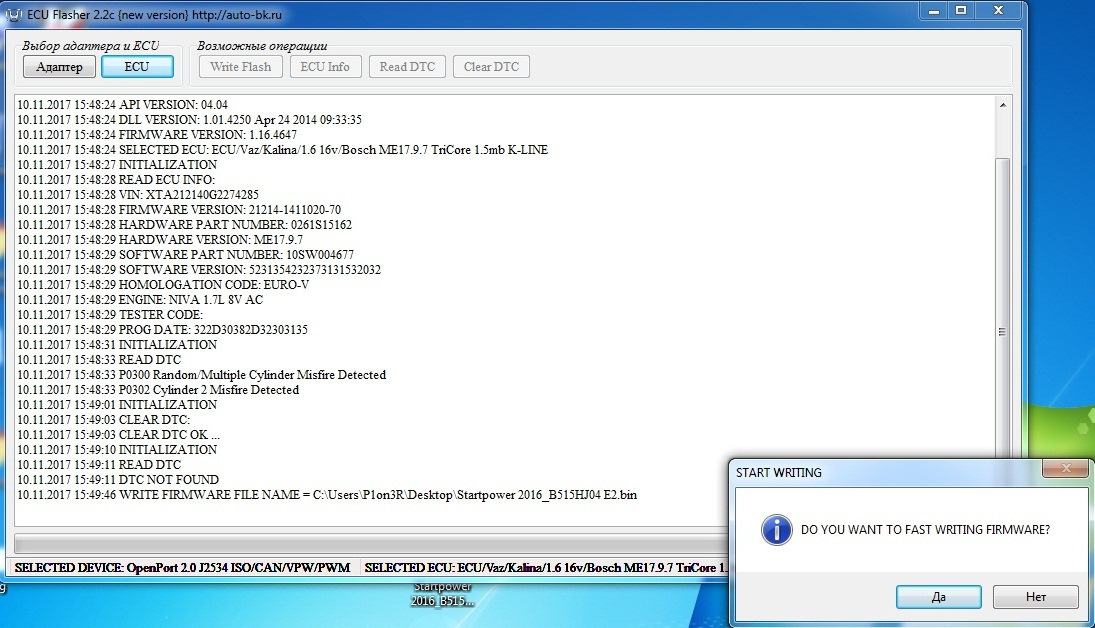1095x628 pixels.
Task: Select the Startpower 2016_B515 desktop file
Action: 442,594
